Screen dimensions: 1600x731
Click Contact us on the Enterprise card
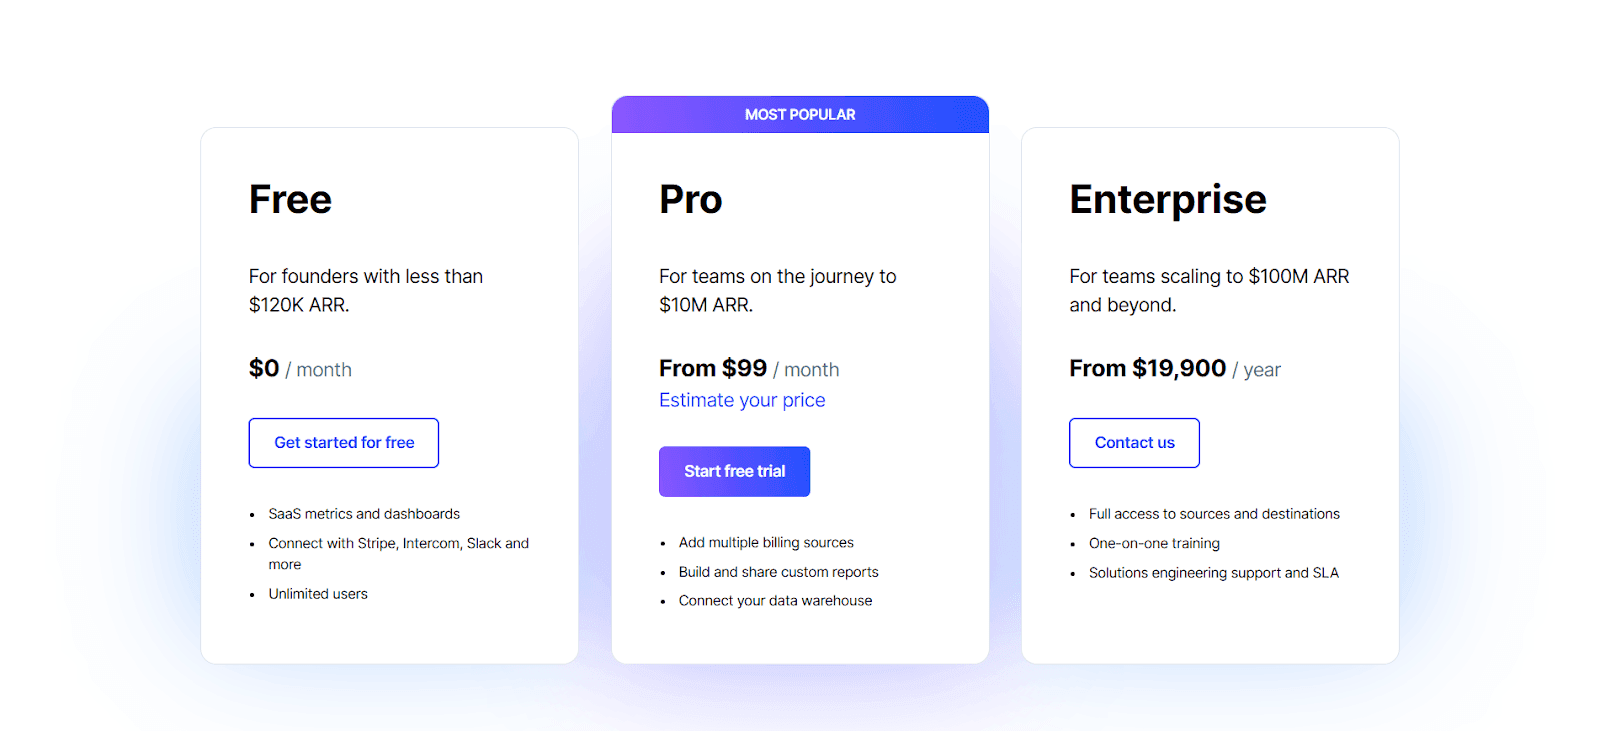pos(1133,442)
